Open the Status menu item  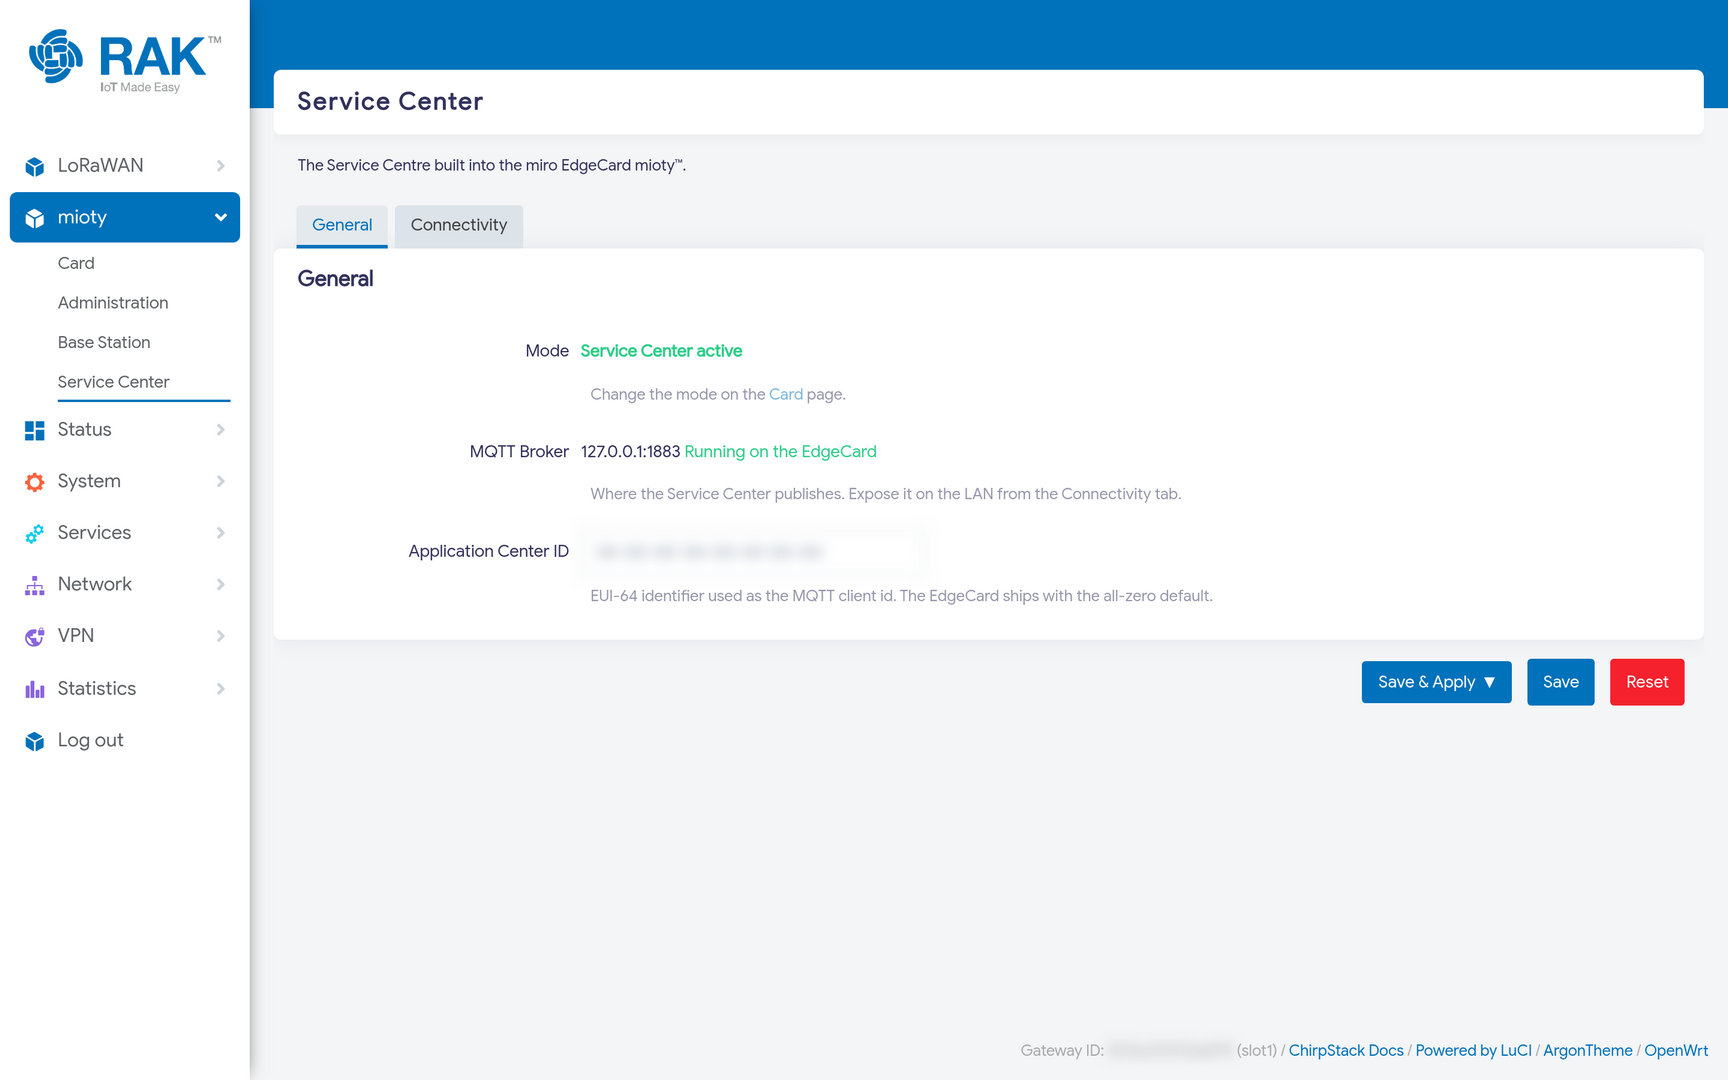(125, 430)
